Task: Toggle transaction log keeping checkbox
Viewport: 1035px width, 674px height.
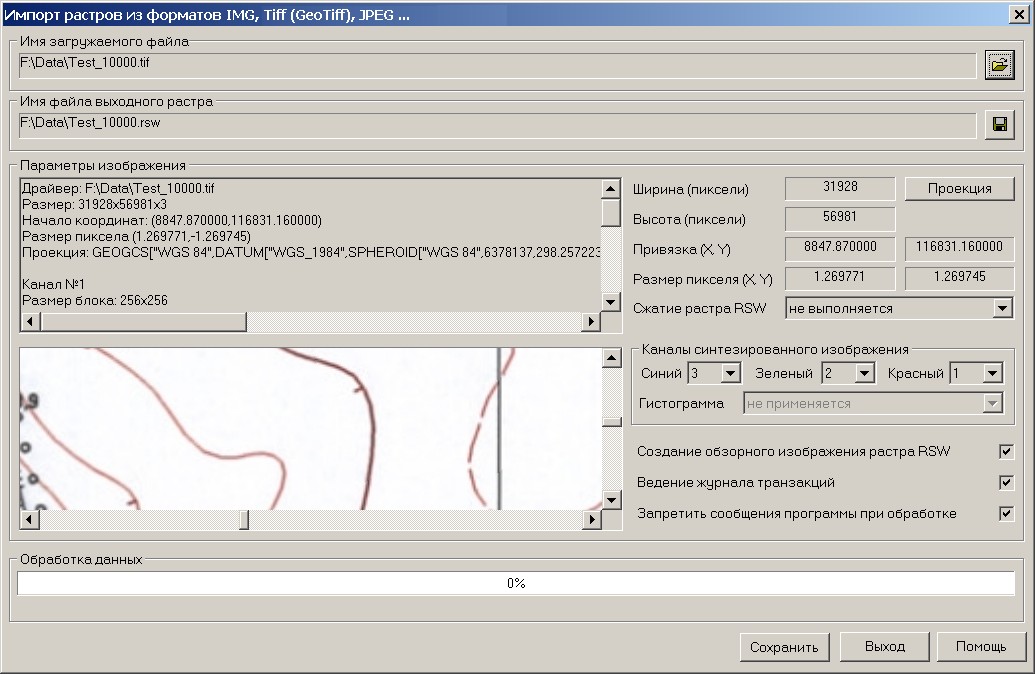Action: click(x=1006, y=483)
